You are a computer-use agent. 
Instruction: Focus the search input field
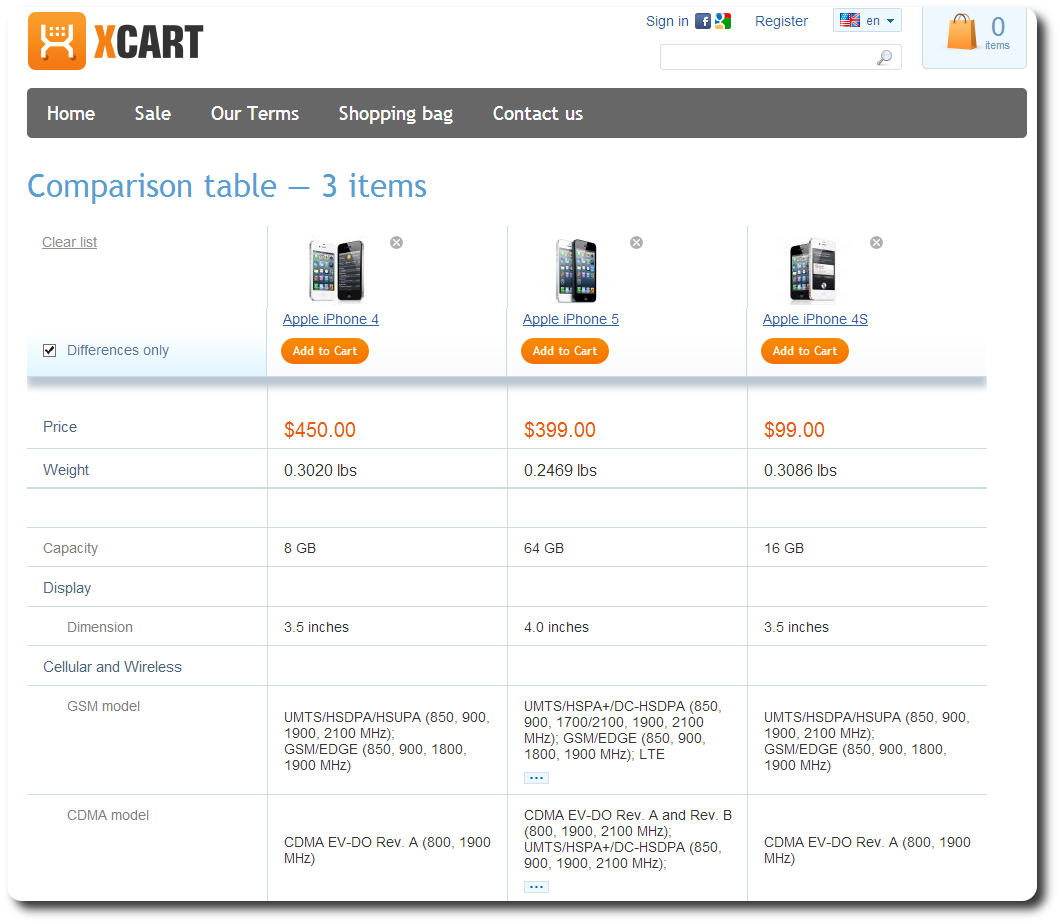coord(781,57)
